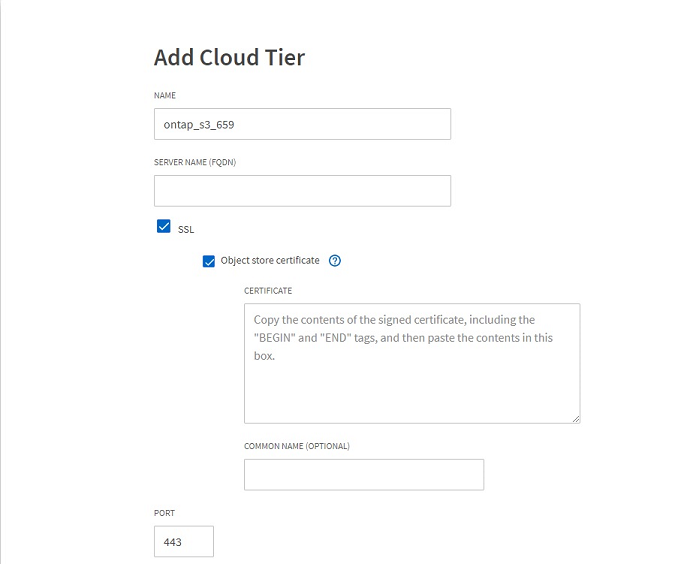
Task: Click the SSL label text
Action: coord(186,230)
